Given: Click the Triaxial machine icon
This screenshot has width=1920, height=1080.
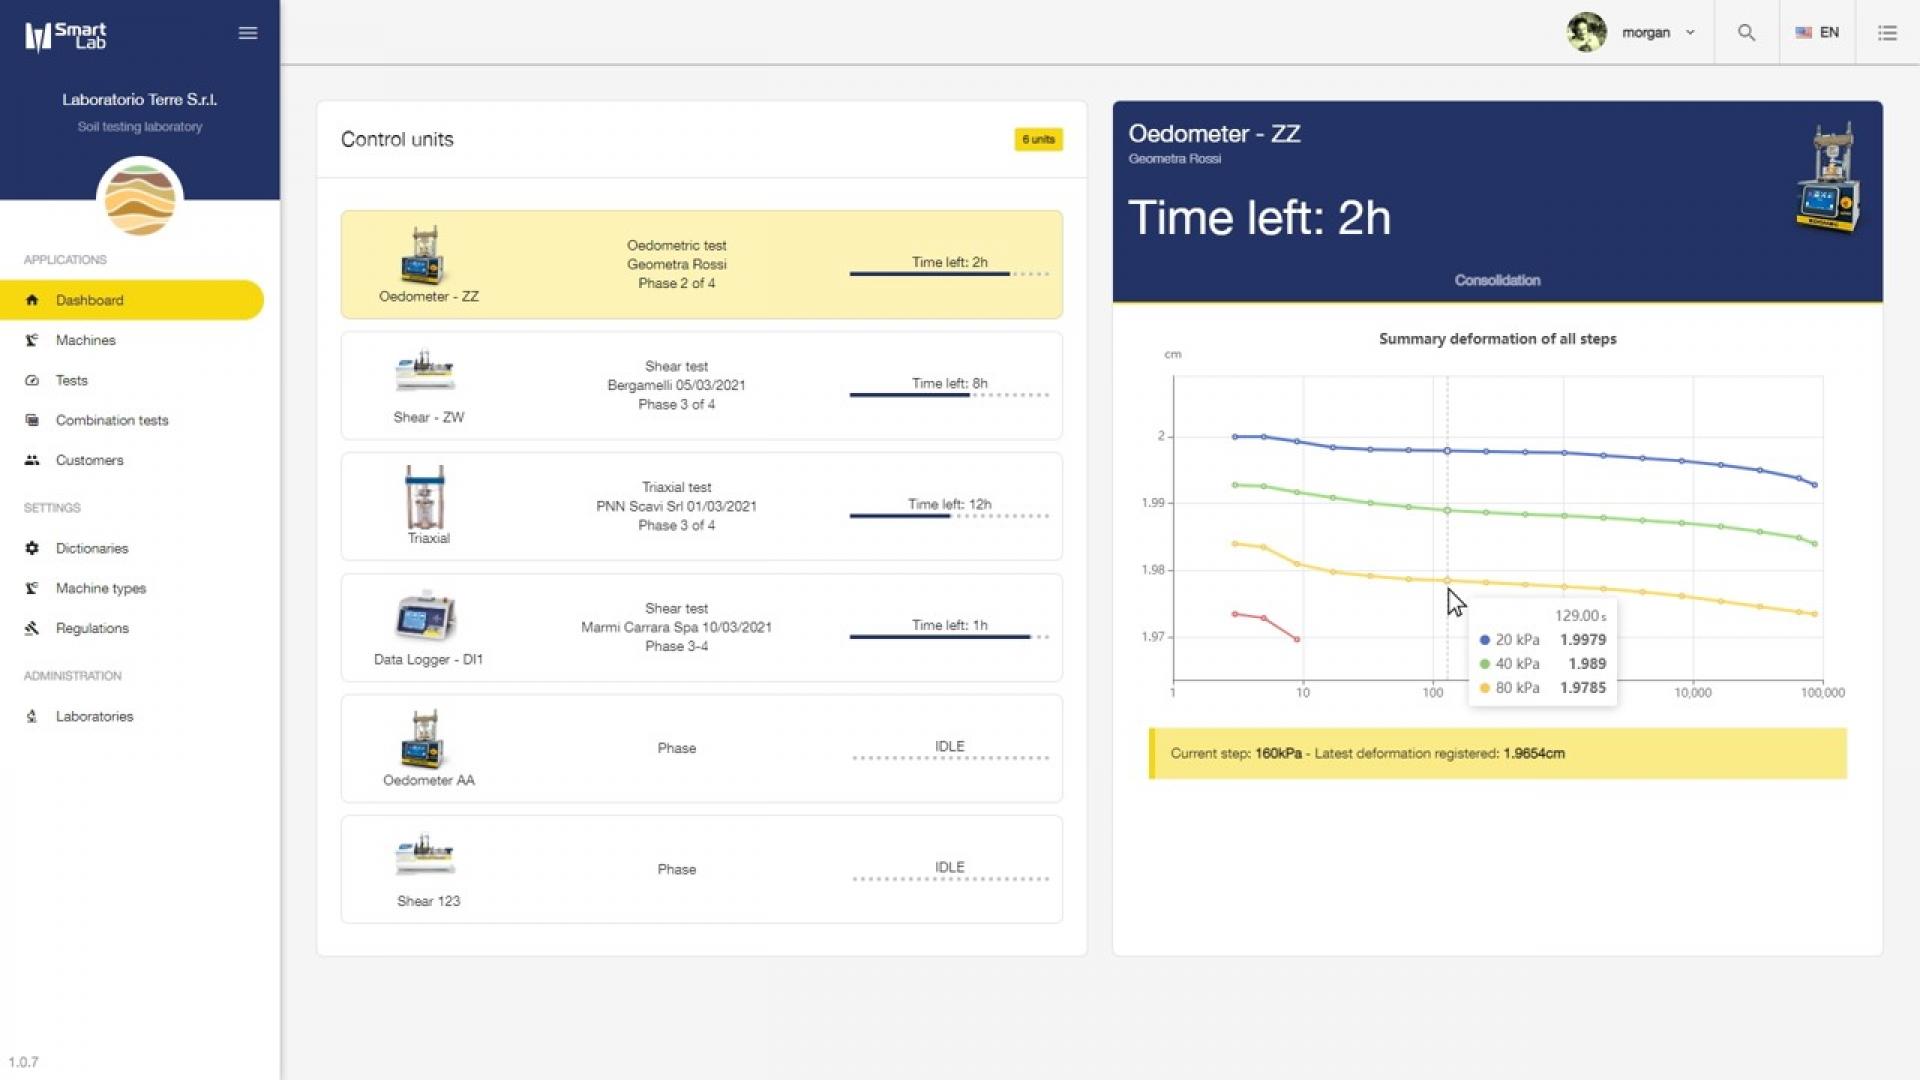Looking at the screenshot, I should (425, 497).
